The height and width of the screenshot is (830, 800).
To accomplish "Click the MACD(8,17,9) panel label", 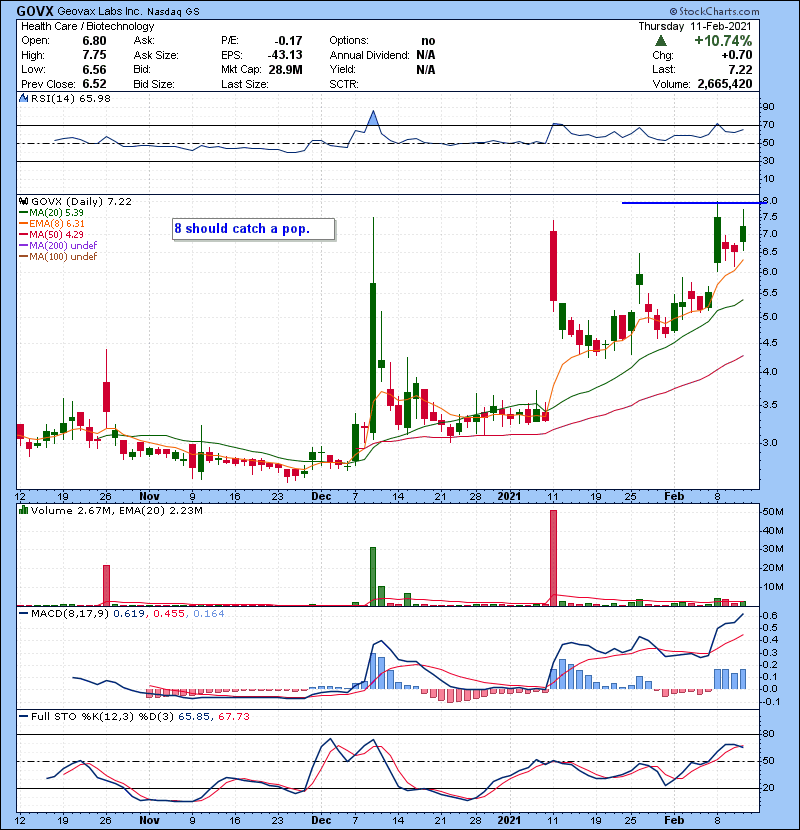I will coord(70,614).
